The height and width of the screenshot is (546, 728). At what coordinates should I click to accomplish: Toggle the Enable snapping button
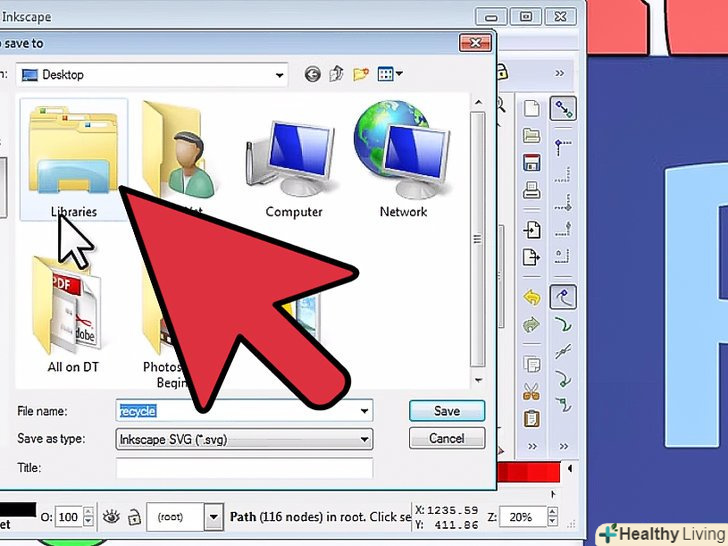point(563,109)
